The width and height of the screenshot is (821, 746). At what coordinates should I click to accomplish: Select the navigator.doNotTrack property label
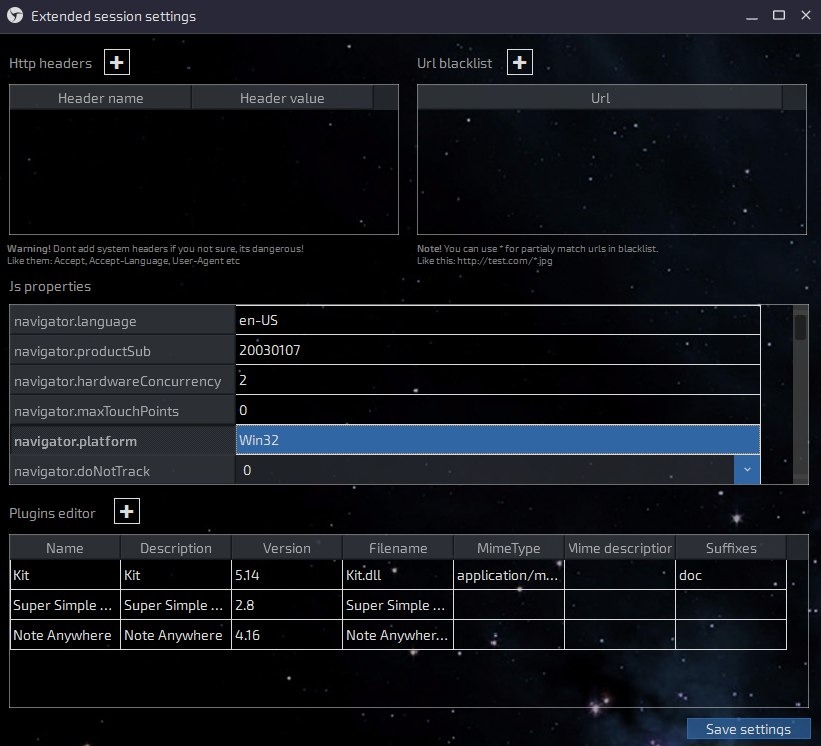tap(123, 471)
